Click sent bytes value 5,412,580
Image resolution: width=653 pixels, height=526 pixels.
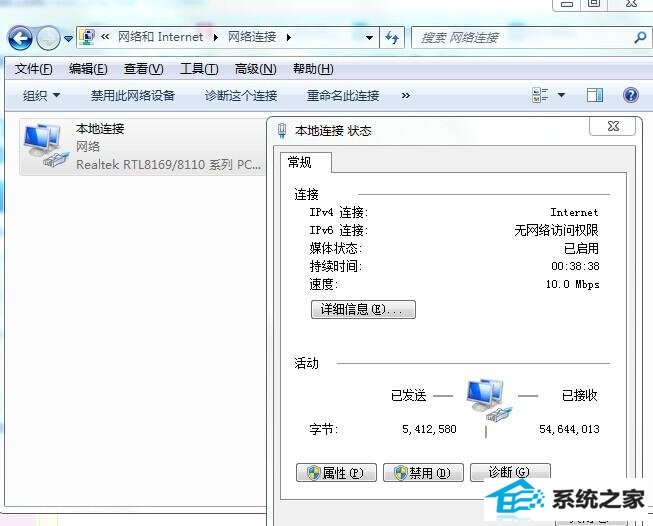(x=429, y=429)
